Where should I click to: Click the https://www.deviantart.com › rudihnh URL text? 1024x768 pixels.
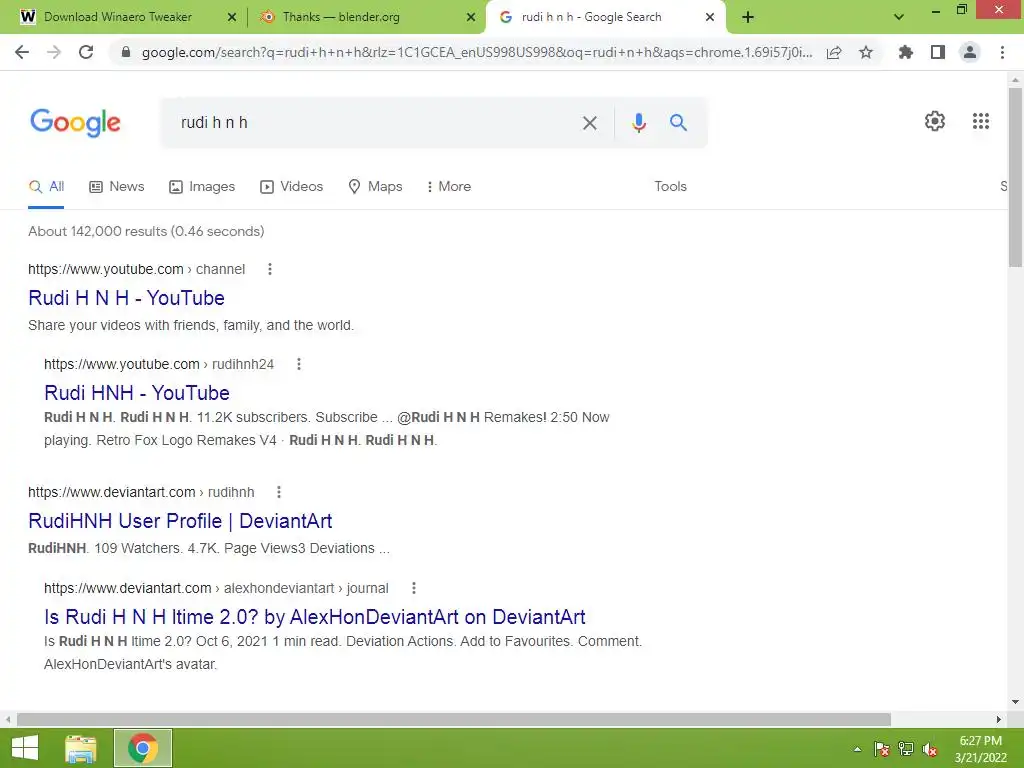click(141, 492)
